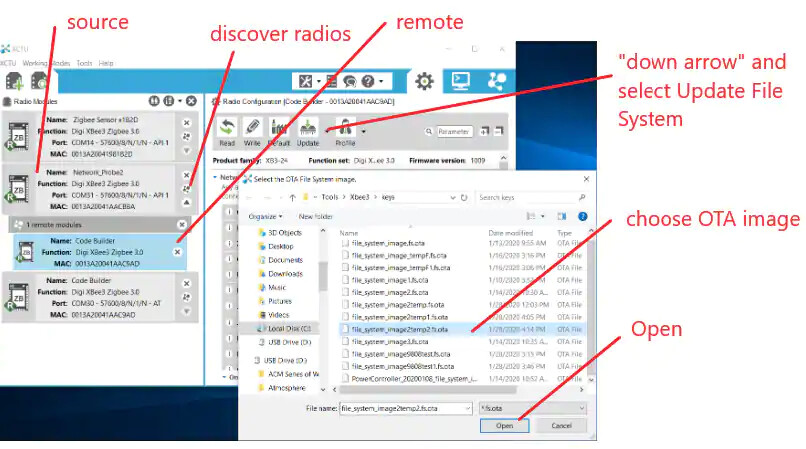Switch to Configuration working mode gear icon

[x=424, y=81]
